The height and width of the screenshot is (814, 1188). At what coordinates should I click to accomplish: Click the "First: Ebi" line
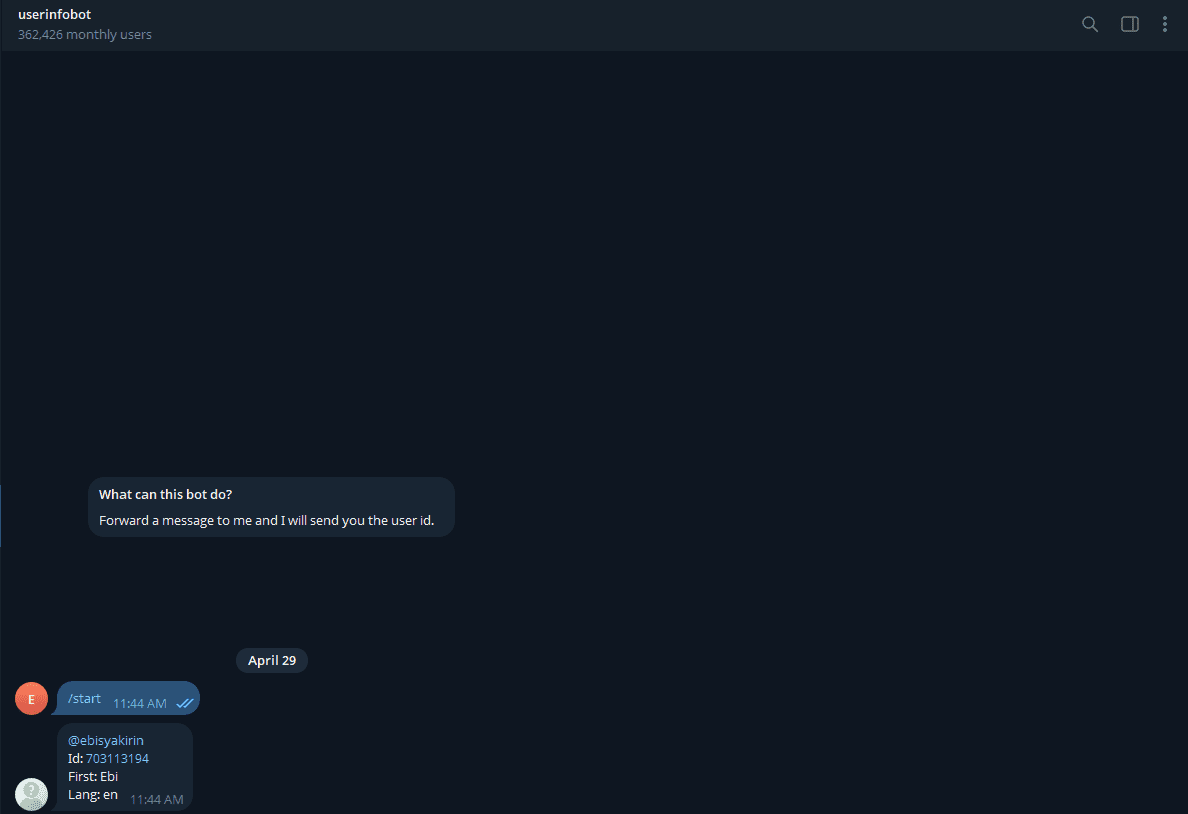(x=92, y=777)
